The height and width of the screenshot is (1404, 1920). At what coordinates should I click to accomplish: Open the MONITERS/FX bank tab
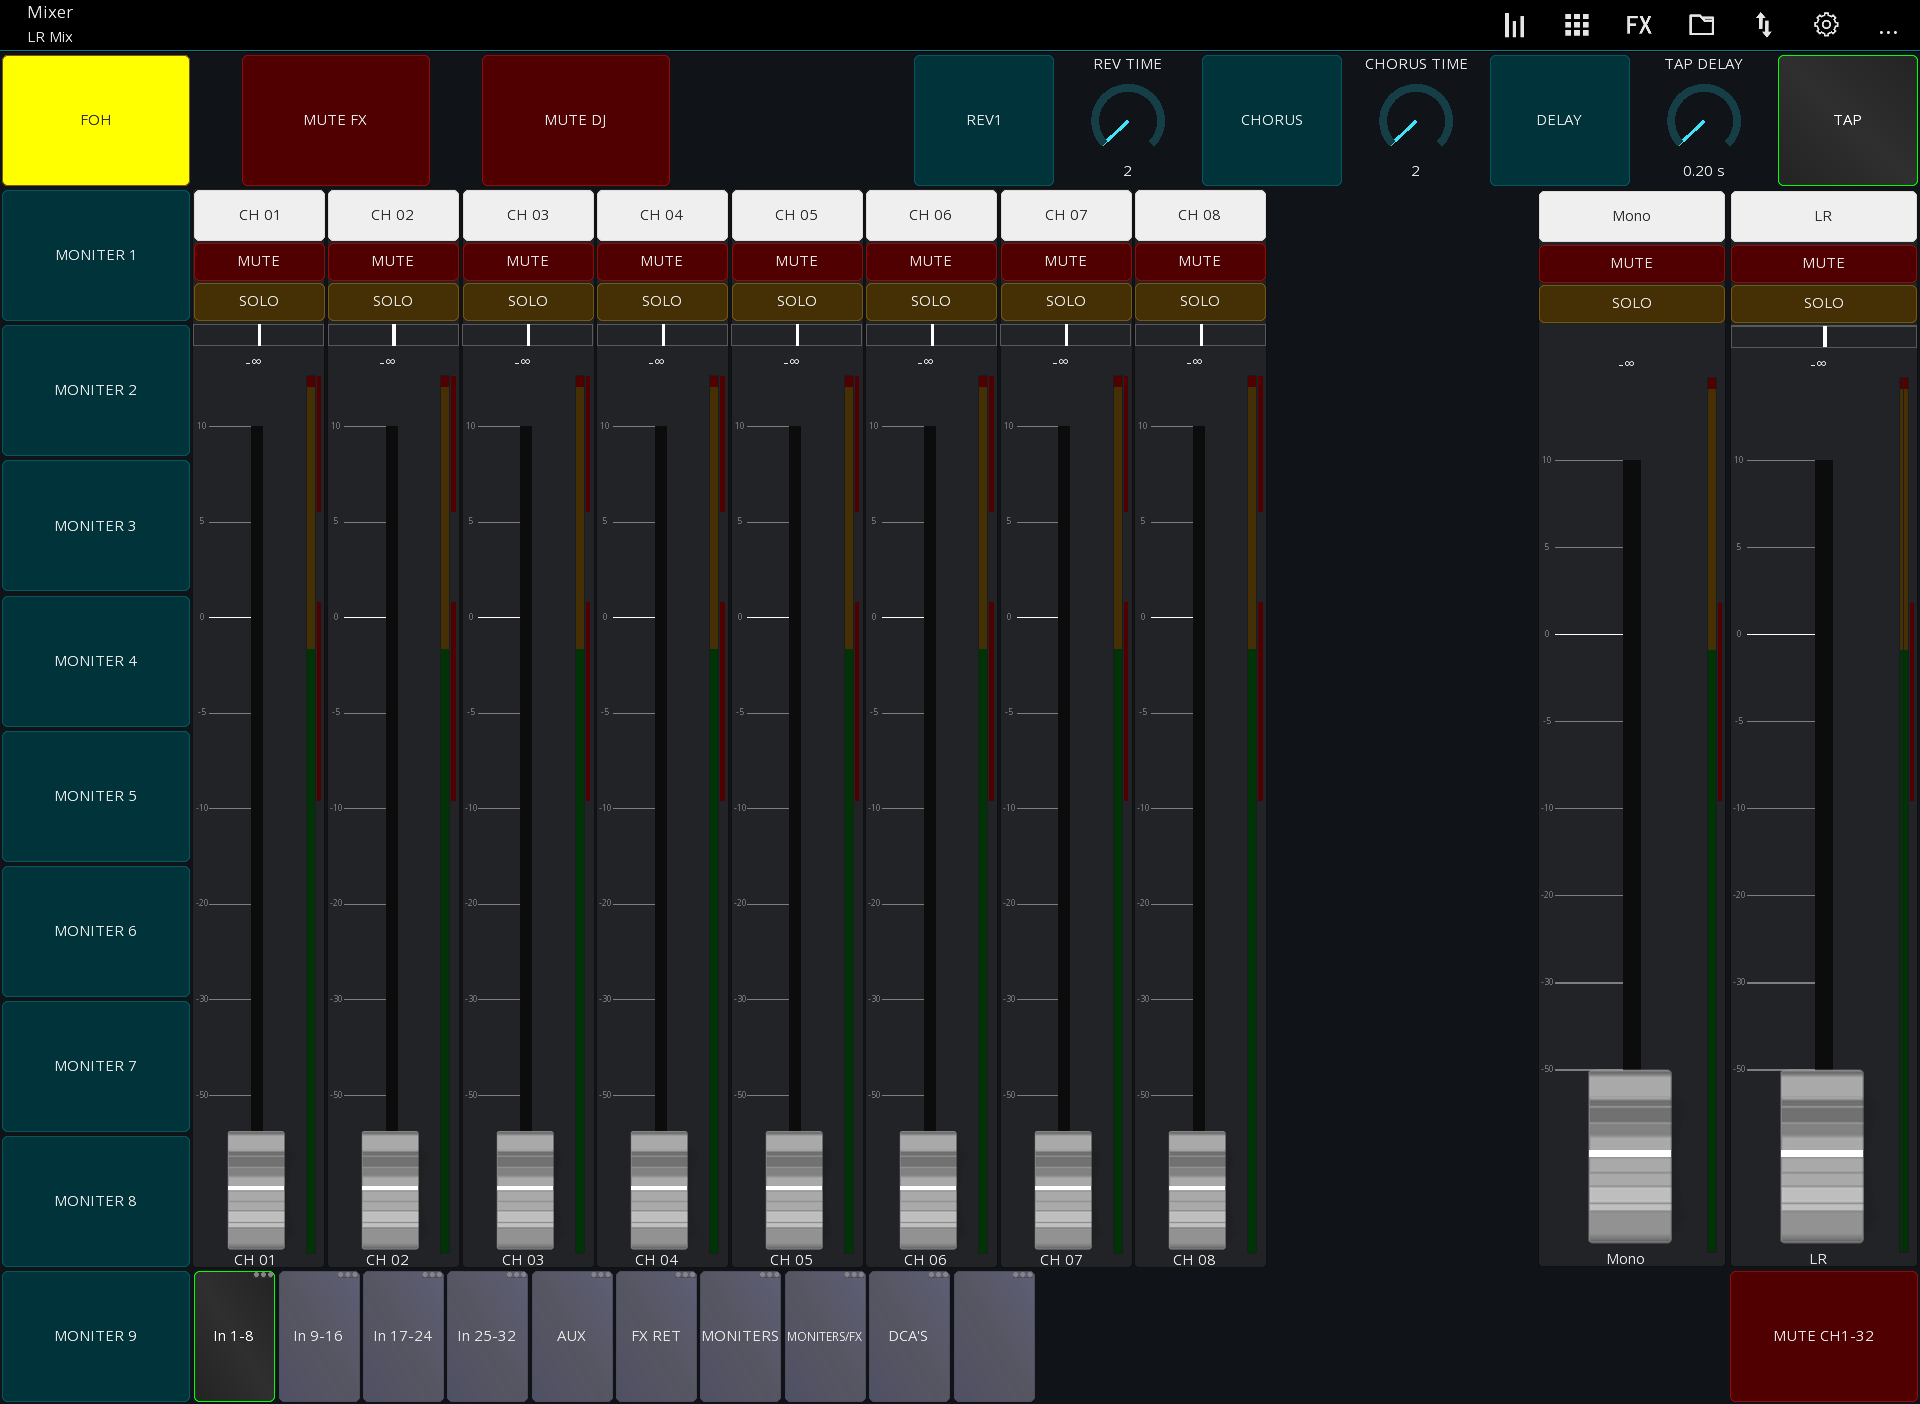(x=824, y=1336)
